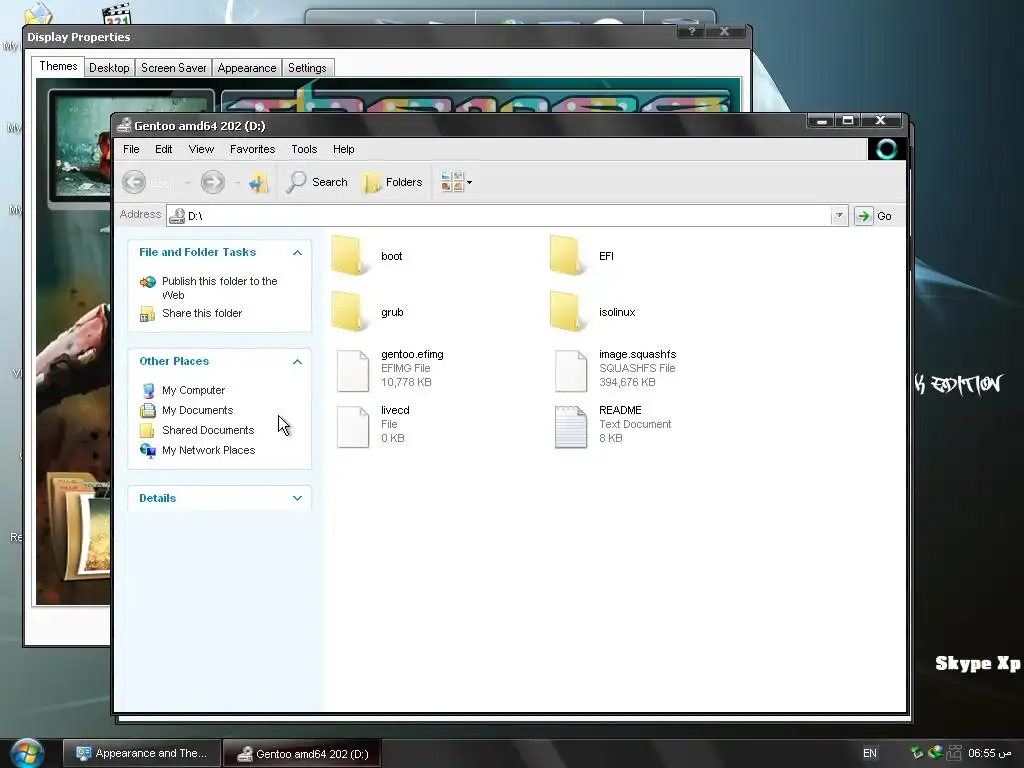This screenshot has width=1024, height=768.
Task: Click the My Computer sidebar icon
Action: click(x=148, y=391)
